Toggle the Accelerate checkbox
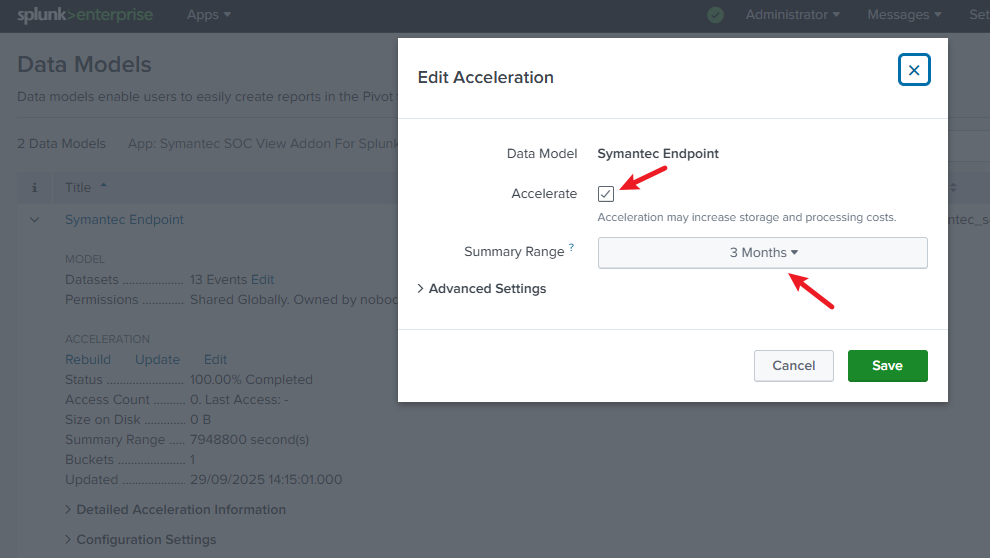 click(606, 194)
